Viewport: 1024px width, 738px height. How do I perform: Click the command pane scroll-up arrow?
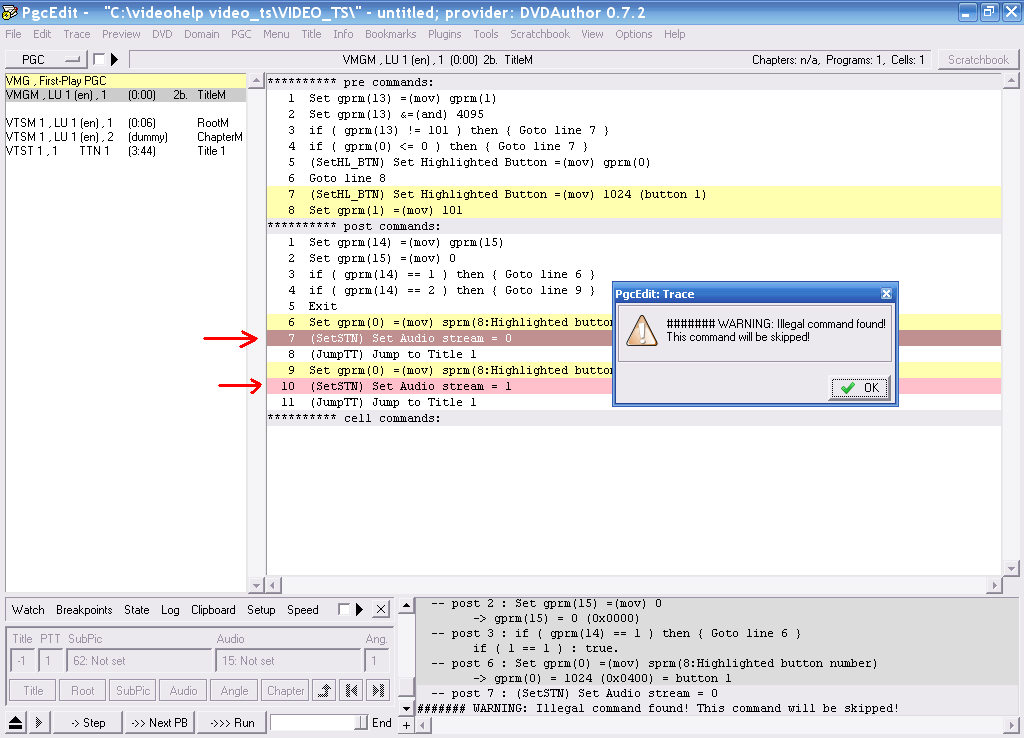coord(1011,81)
